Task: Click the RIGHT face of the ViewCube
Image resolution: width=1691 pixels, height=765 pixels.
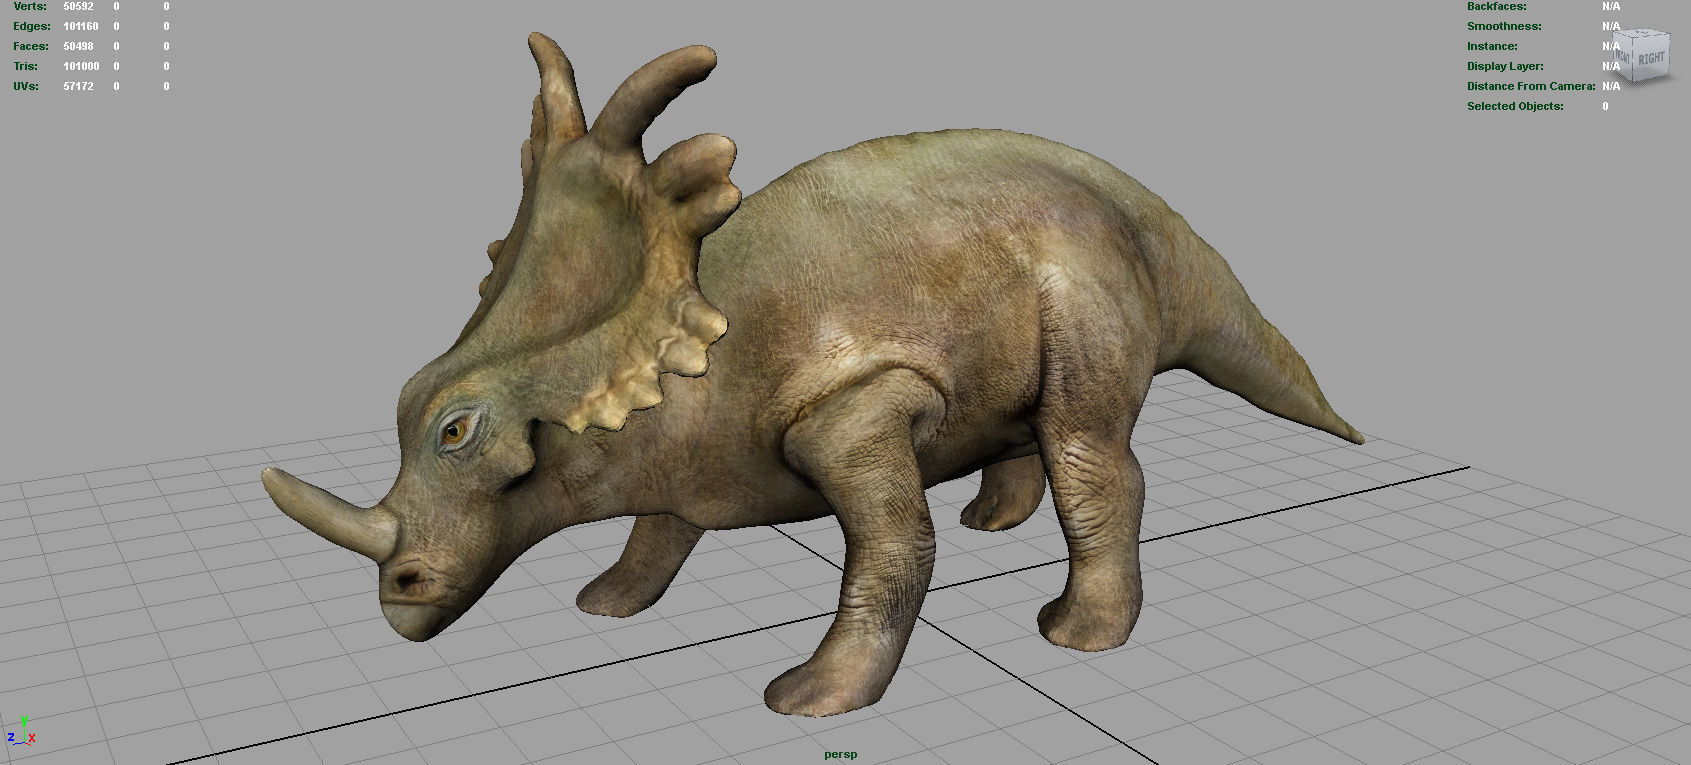Action: coord(1652,58)
